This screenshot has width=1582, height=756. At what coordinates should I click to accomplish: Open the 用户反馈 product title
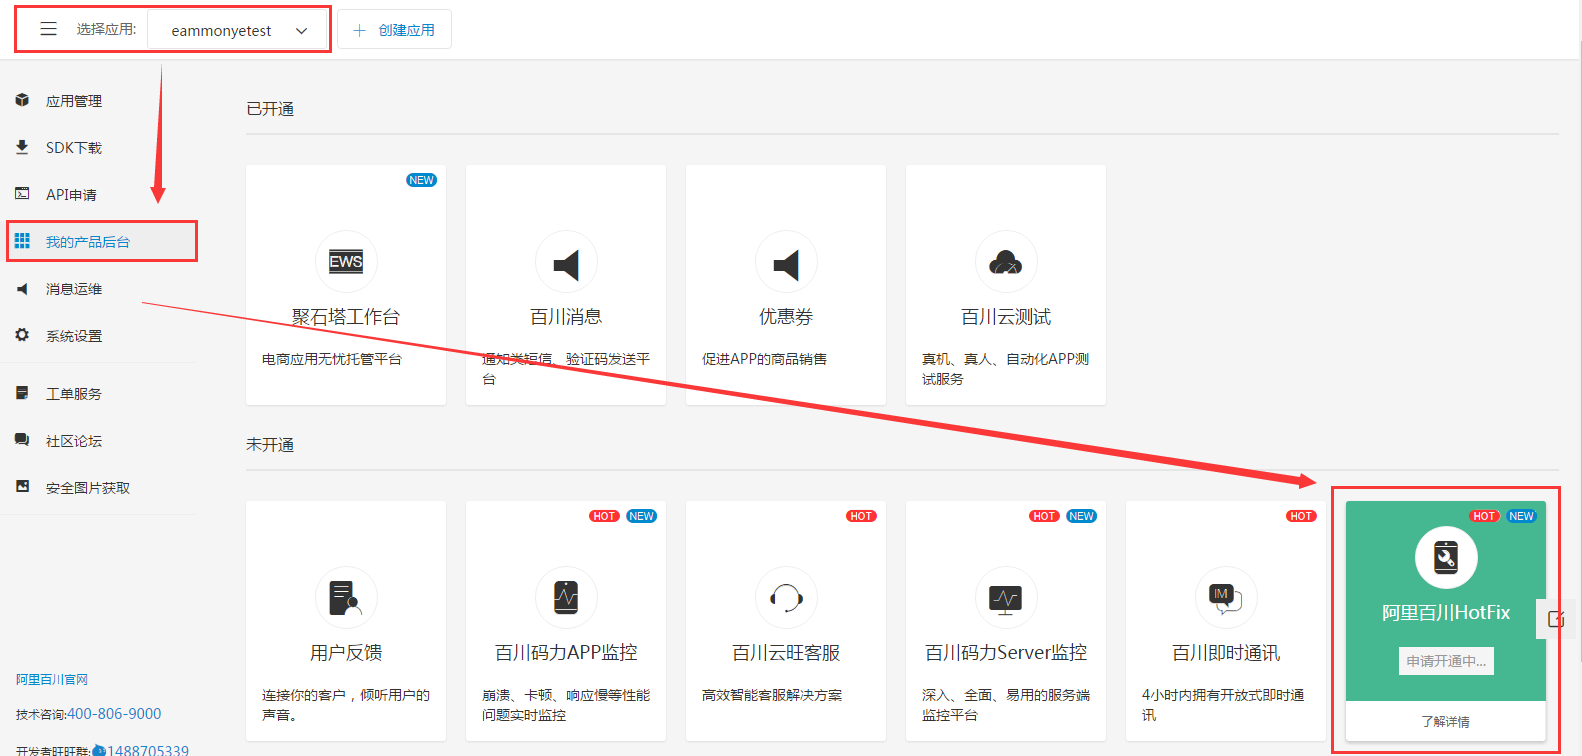tap(346, 653)
